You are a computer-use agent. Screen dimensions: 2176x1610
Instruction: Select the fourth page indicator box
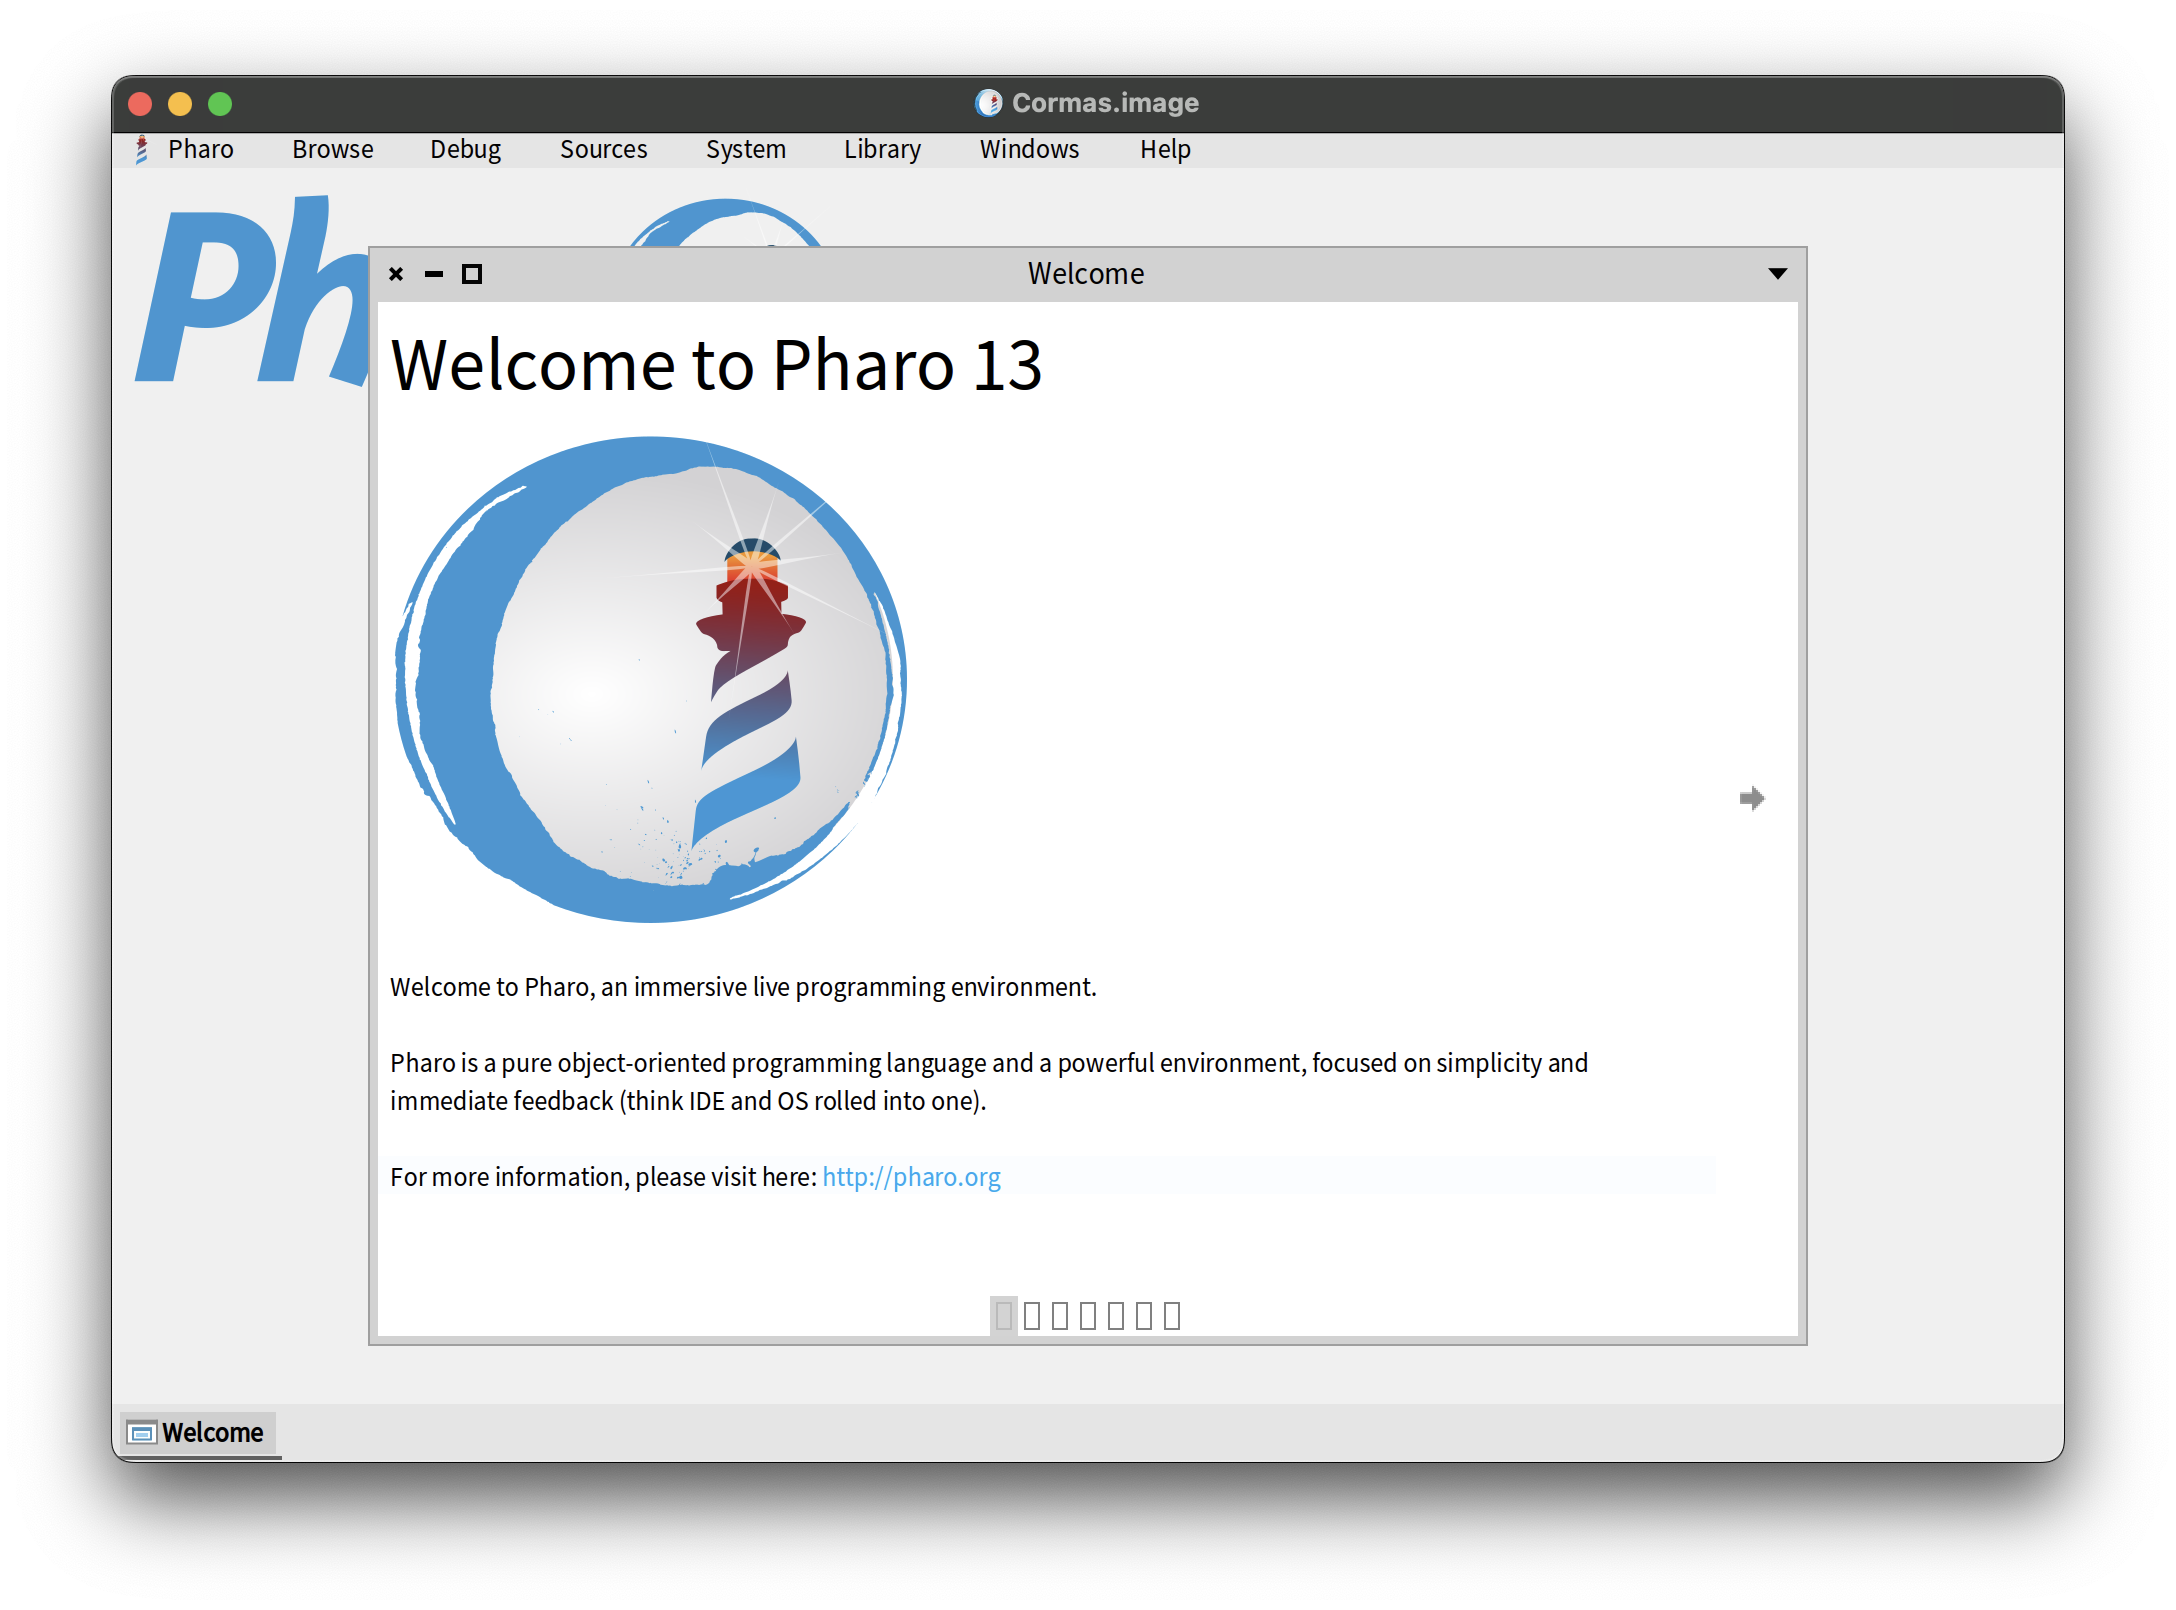point(1088,1315)
